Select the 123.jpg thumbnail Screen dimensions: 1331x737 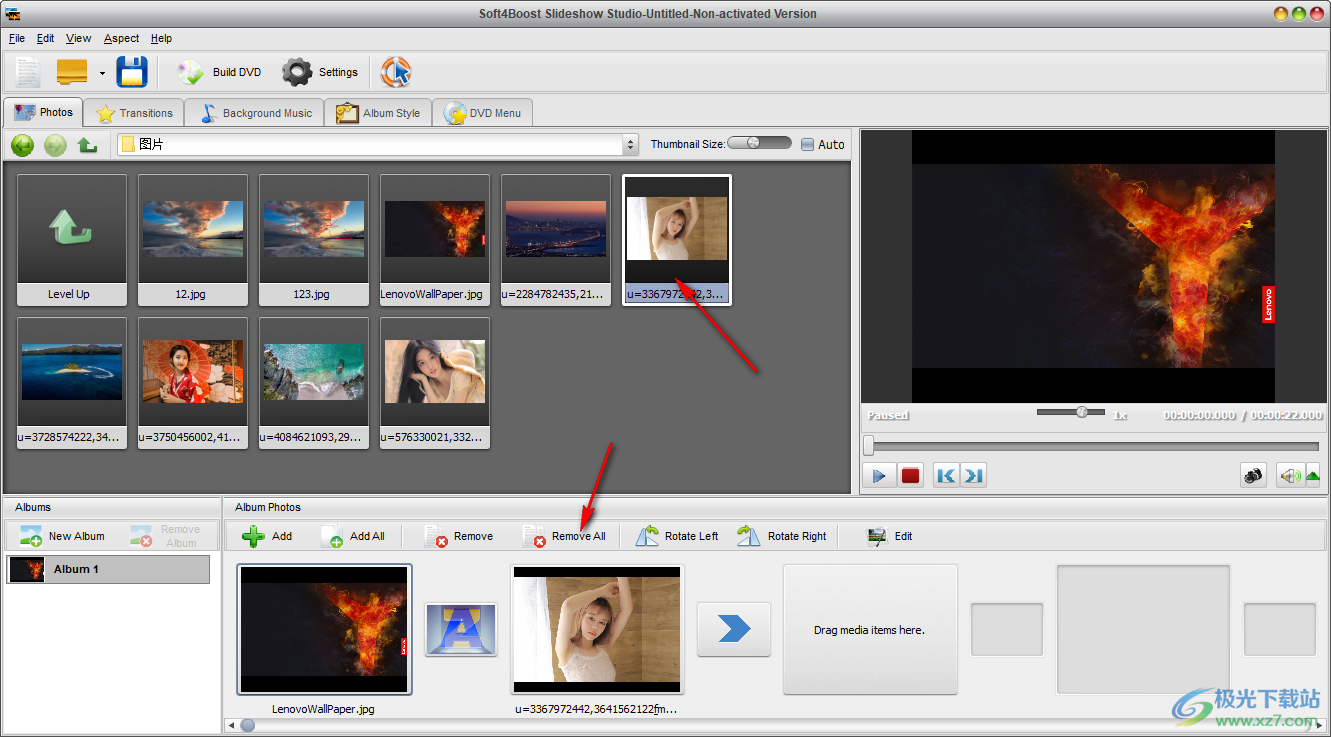(x=314, y=240)
